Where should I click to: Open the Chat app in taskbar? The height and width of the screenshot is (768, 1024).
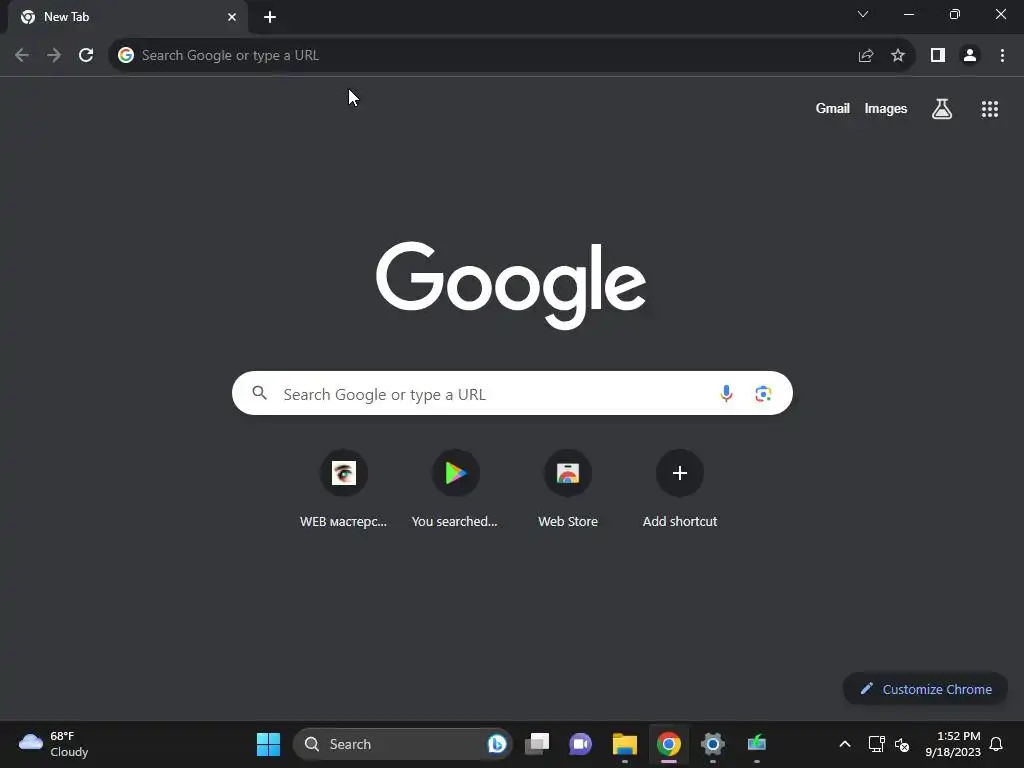pos(581,744)
